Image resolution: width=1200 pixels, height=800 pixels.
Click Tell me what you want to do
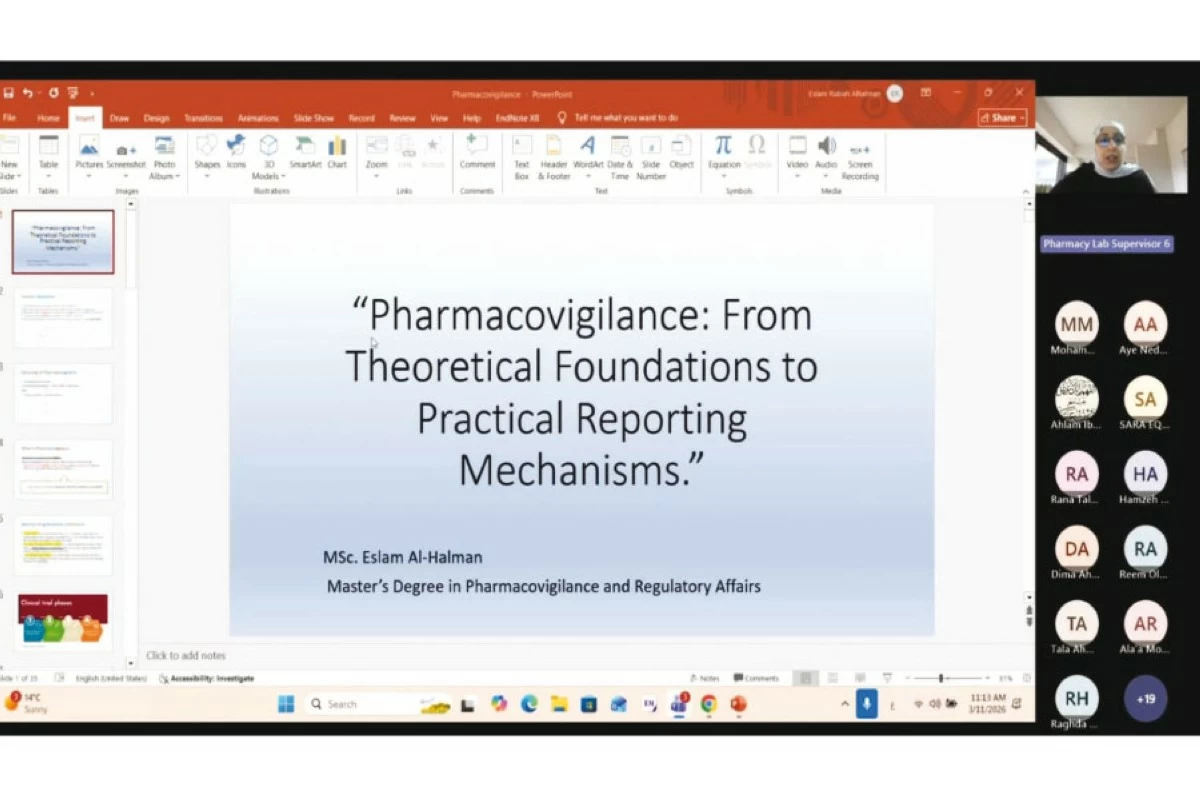[626, 118]
